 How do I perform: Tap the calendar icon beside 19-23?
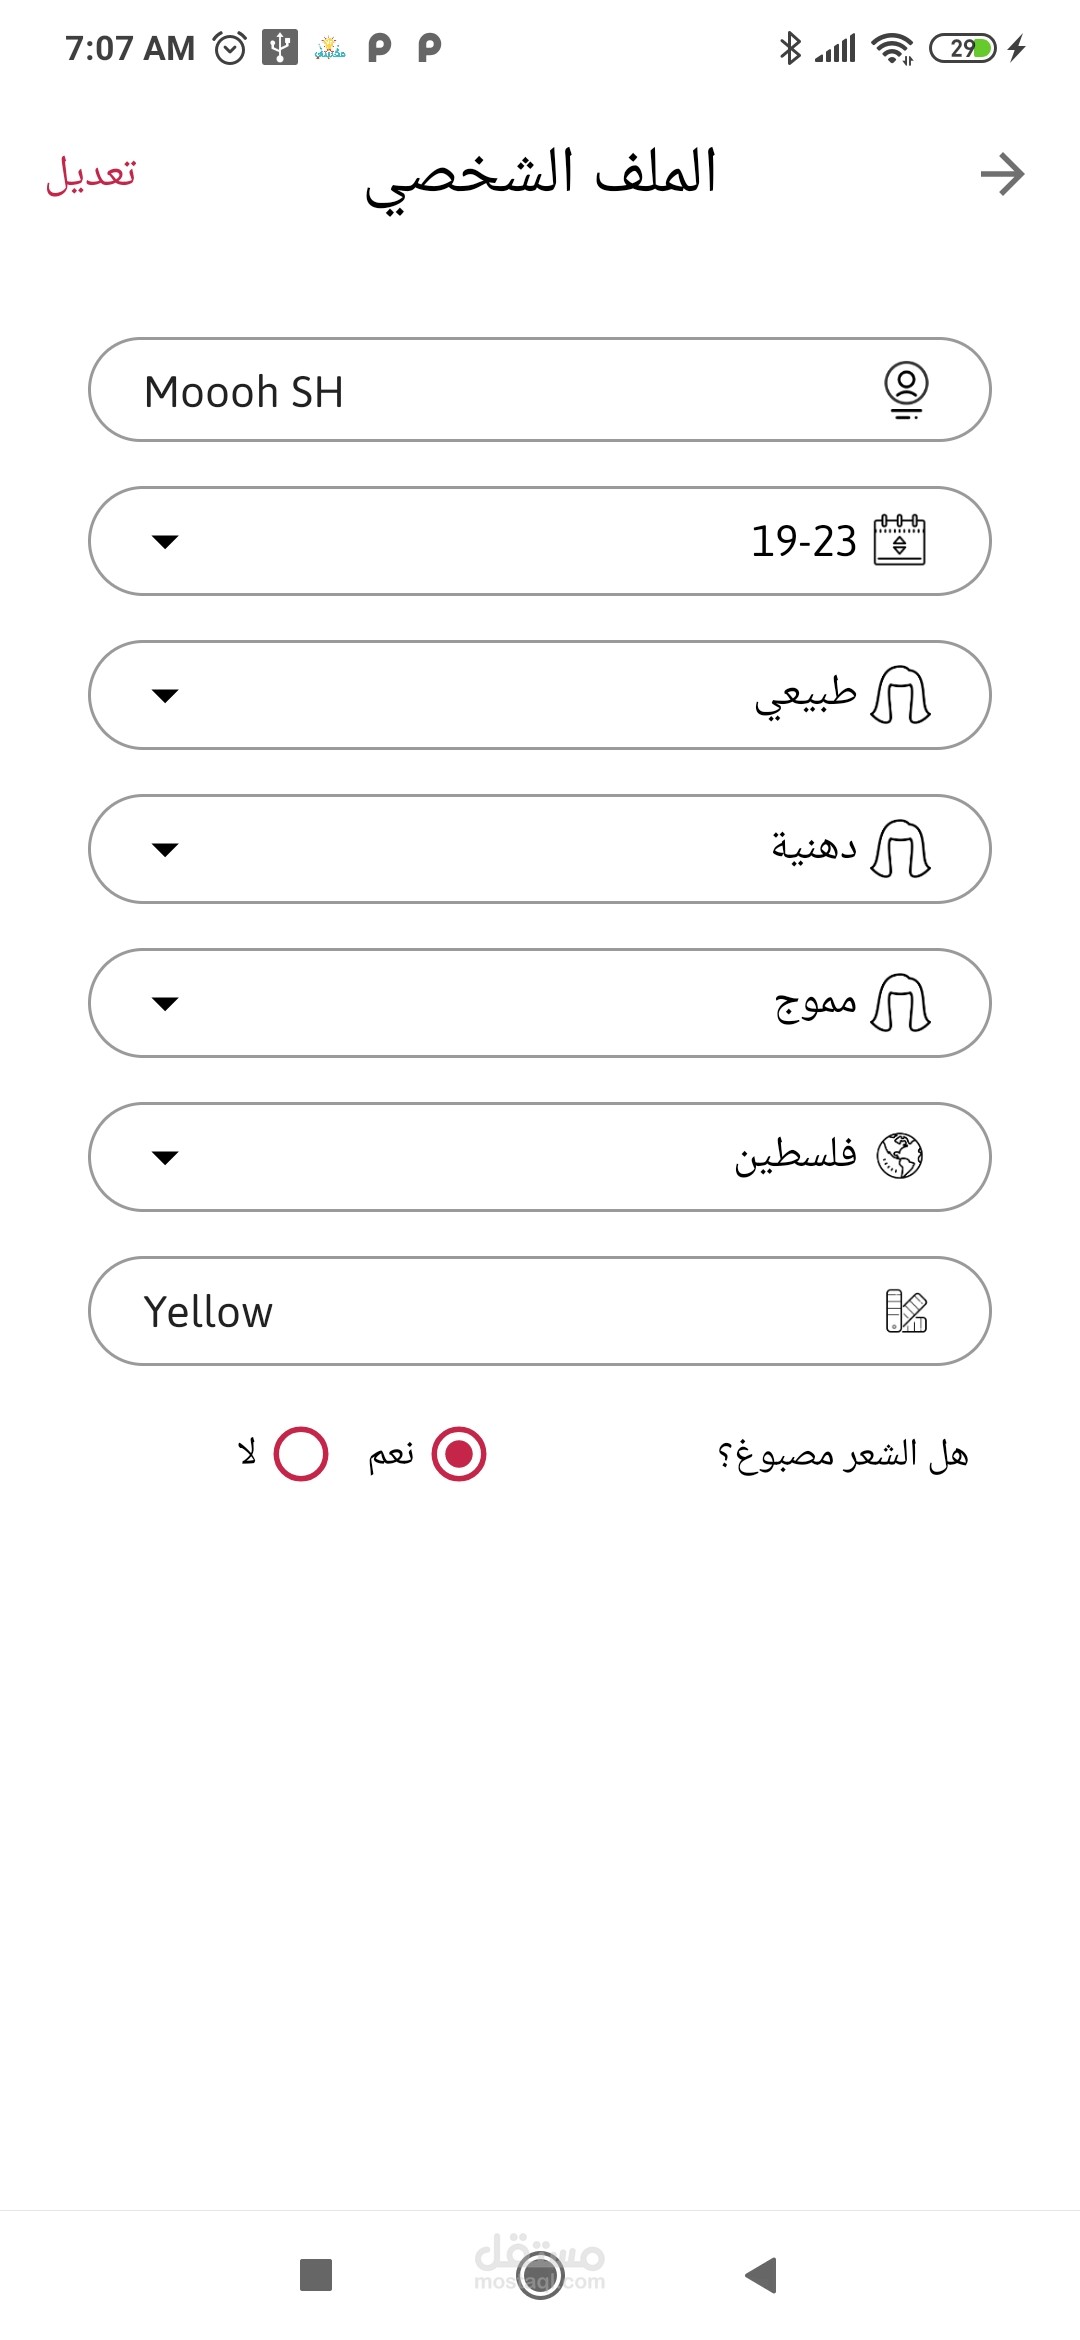[x=899, y=541]
